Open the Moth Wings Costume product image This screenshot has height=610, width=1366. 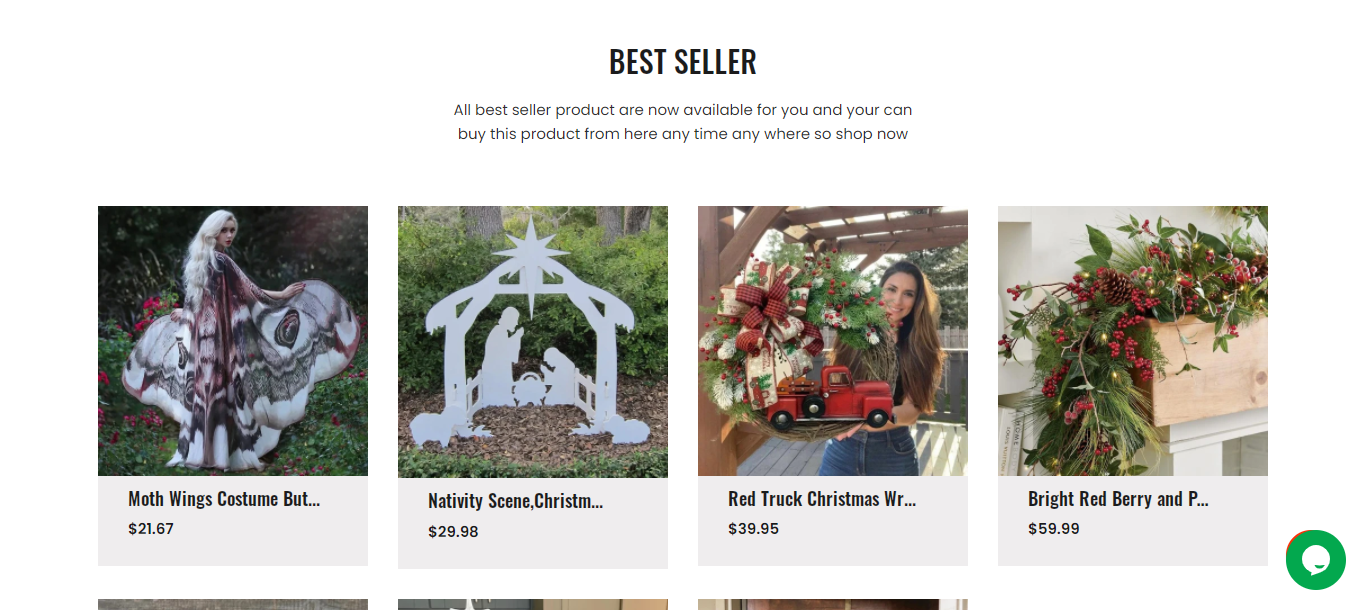tap(233, 341)
